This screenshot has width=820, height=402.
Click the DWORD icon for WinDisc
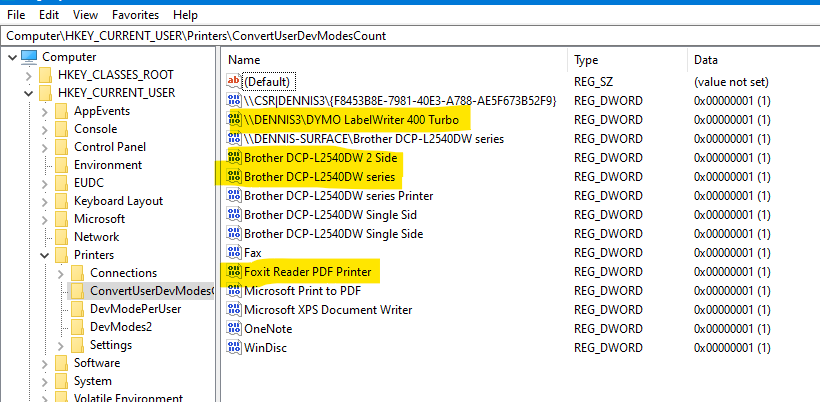(233, 348)
